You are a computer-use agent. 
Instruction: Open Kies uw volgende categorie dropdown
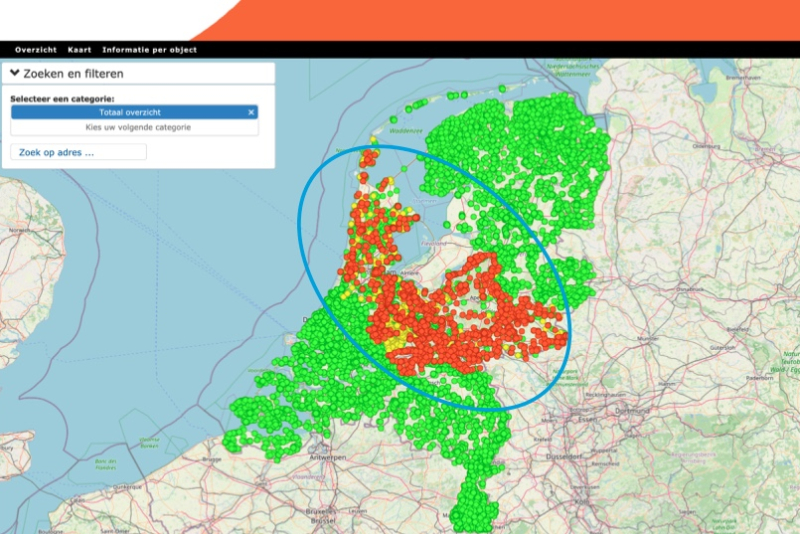coord(134,128)
